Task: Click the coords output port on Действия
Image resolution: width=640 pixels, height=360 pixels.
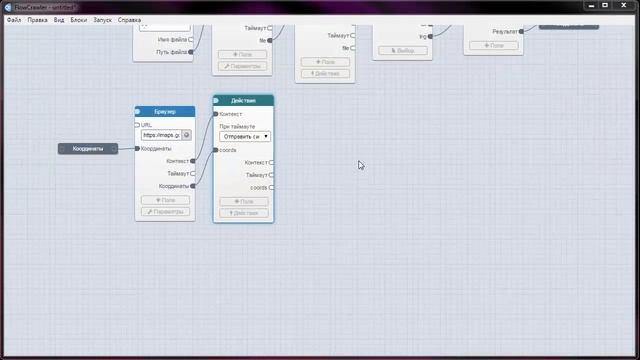Action: coord(271,188)
